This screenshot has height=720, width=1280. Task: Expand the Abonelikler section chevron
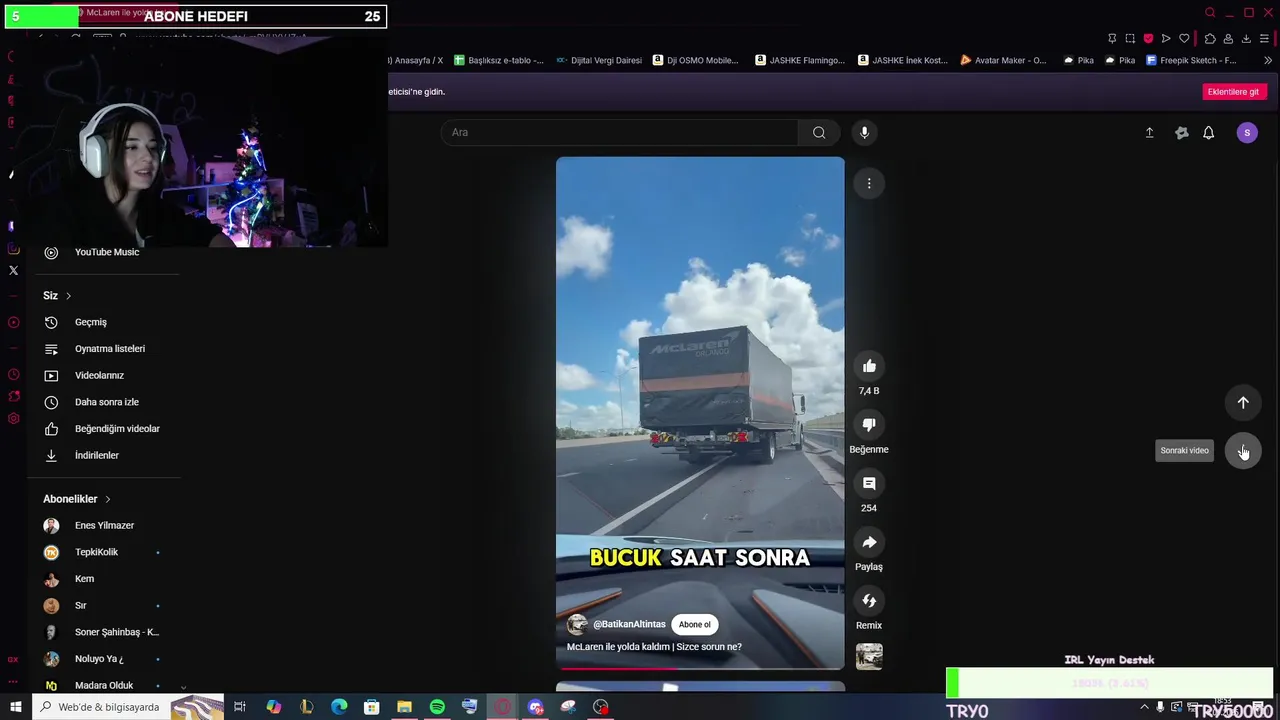coord(107,499)
